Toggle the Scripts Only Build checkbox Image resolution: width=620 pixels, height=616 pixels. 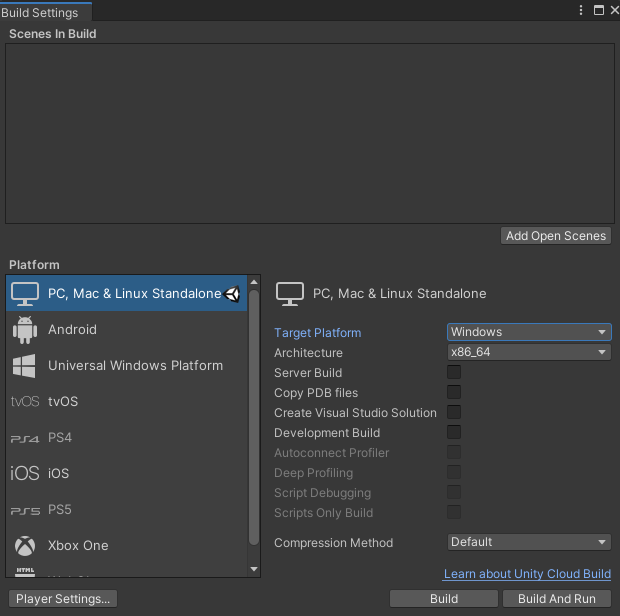(x=454, y=512)
